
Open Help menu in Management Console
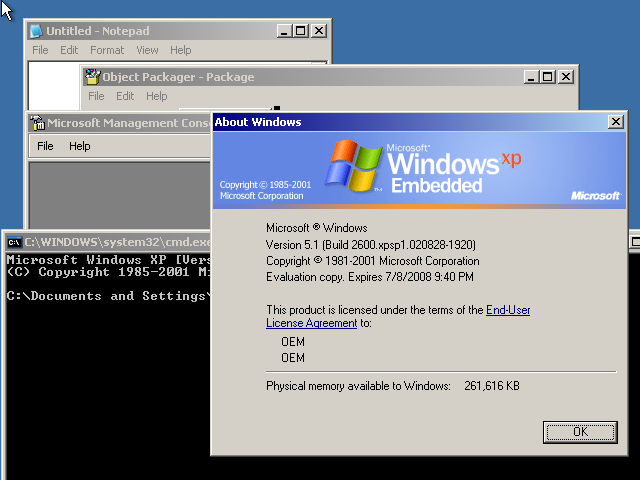(80, 146)
